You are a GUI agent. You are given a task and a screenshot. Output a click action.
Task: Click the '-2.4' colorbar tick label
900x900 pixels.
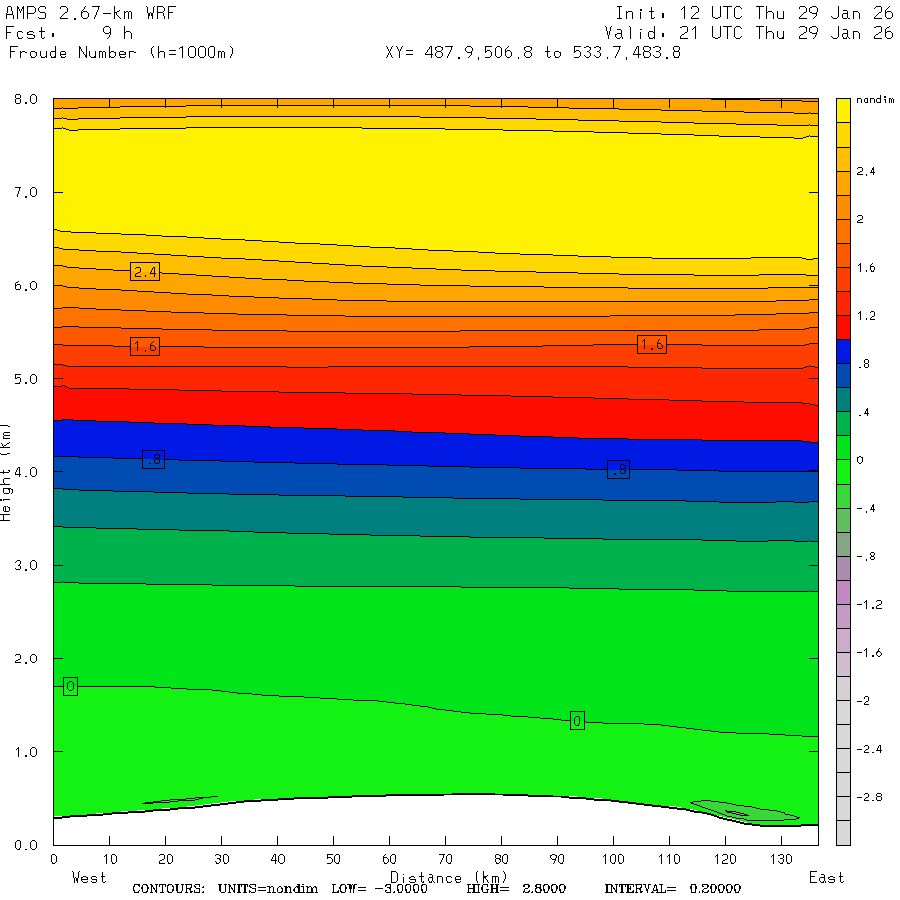pyautogui.click(x=870, y=749)
